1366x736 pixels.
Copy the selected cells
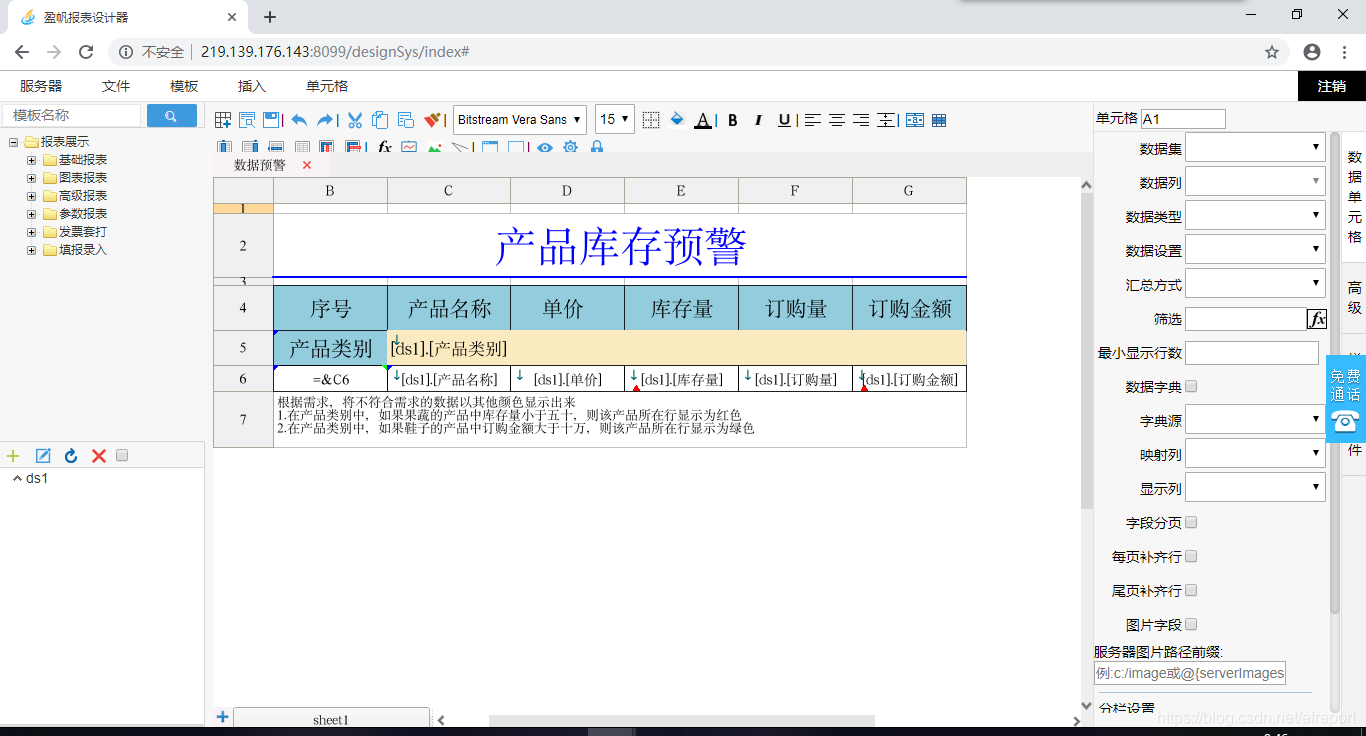(x=380, y=120)
